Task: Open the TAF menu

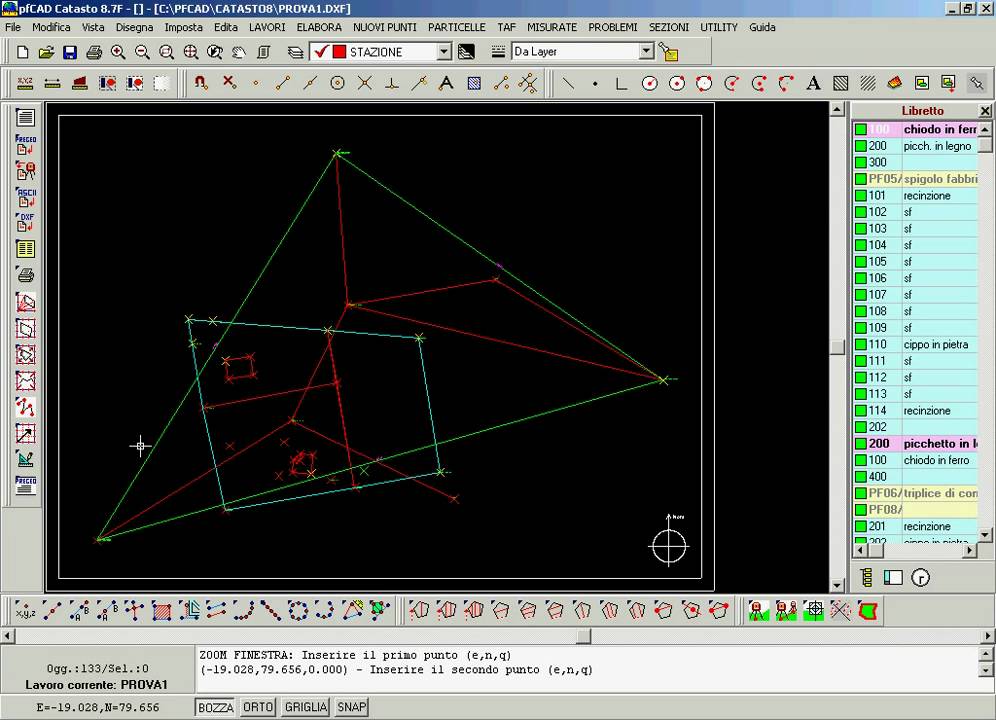Action: pos(506,27)
